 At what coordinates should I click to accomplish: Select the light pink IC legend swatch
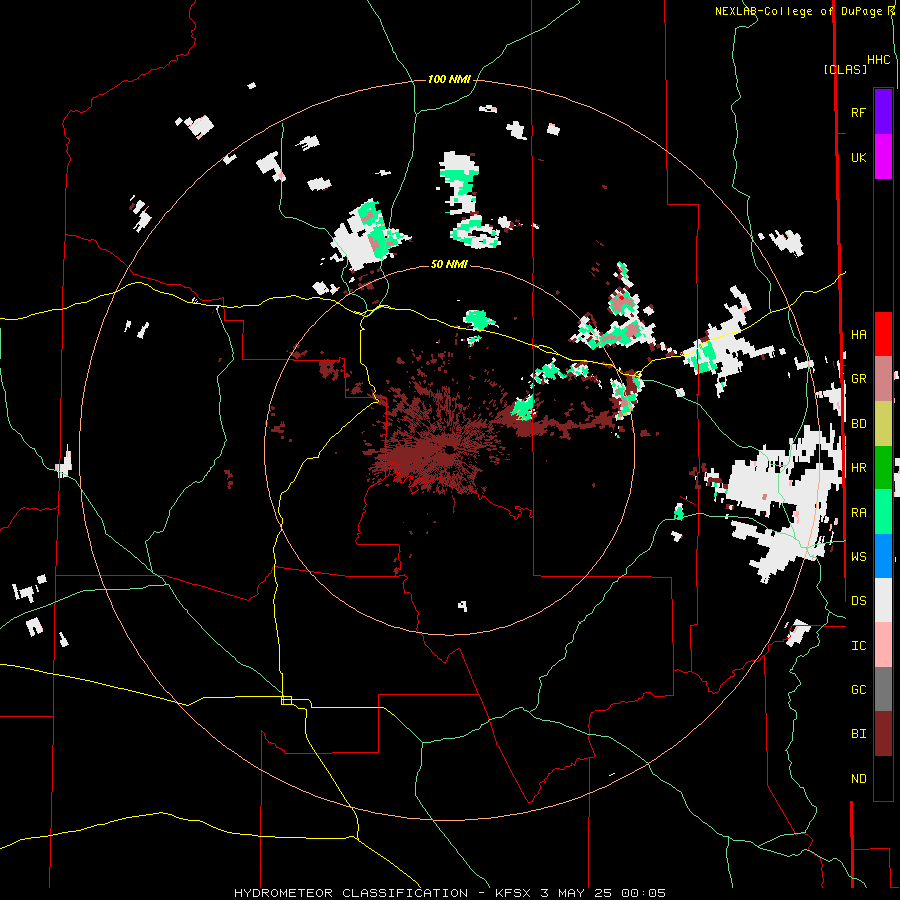(x=883, y=645)
